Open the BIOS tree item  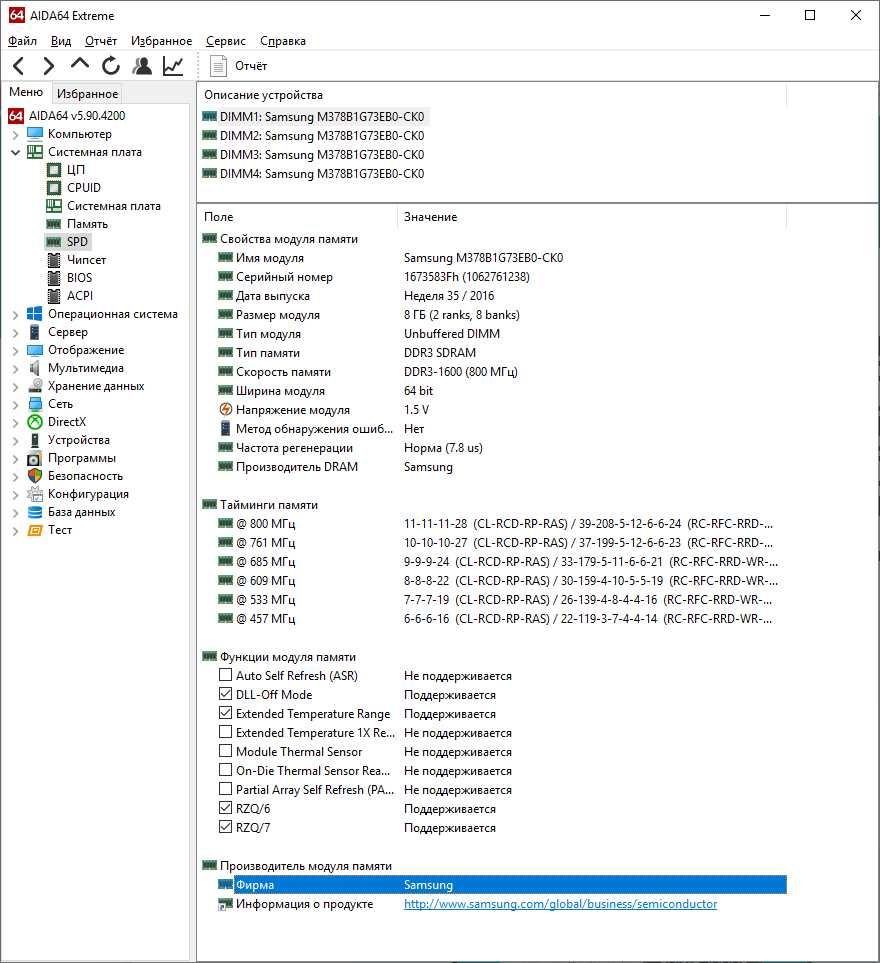point(79,278)
